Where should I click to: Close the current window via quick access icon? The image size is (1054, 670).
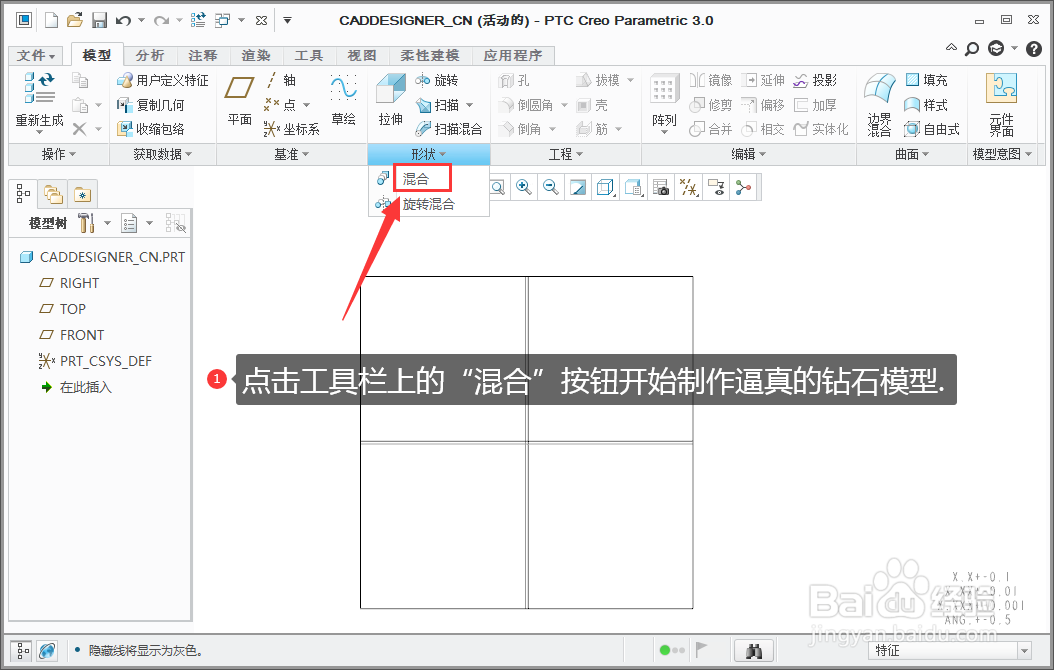(261, 20)
